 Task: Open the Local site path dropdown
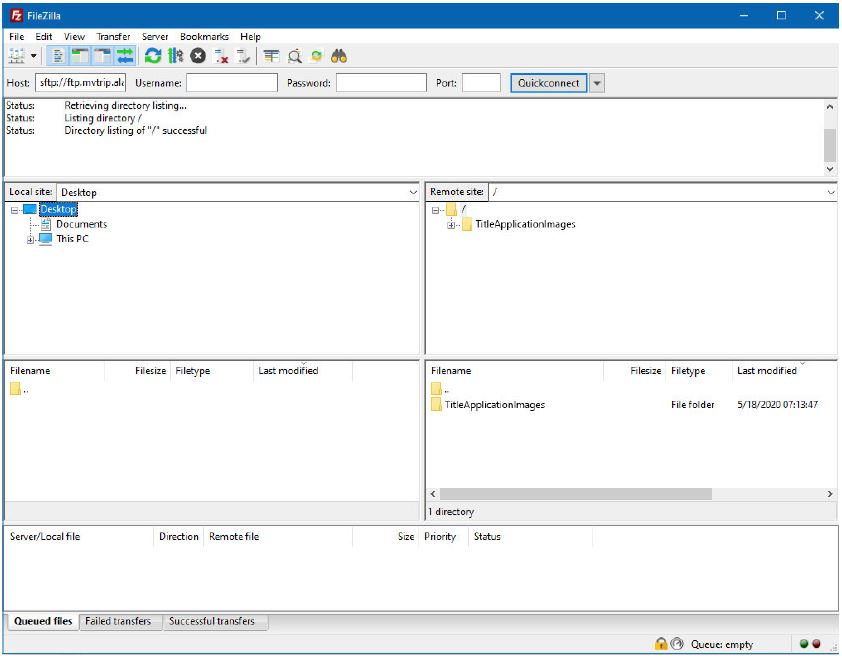pyautogui.click(x=413, y=192)
